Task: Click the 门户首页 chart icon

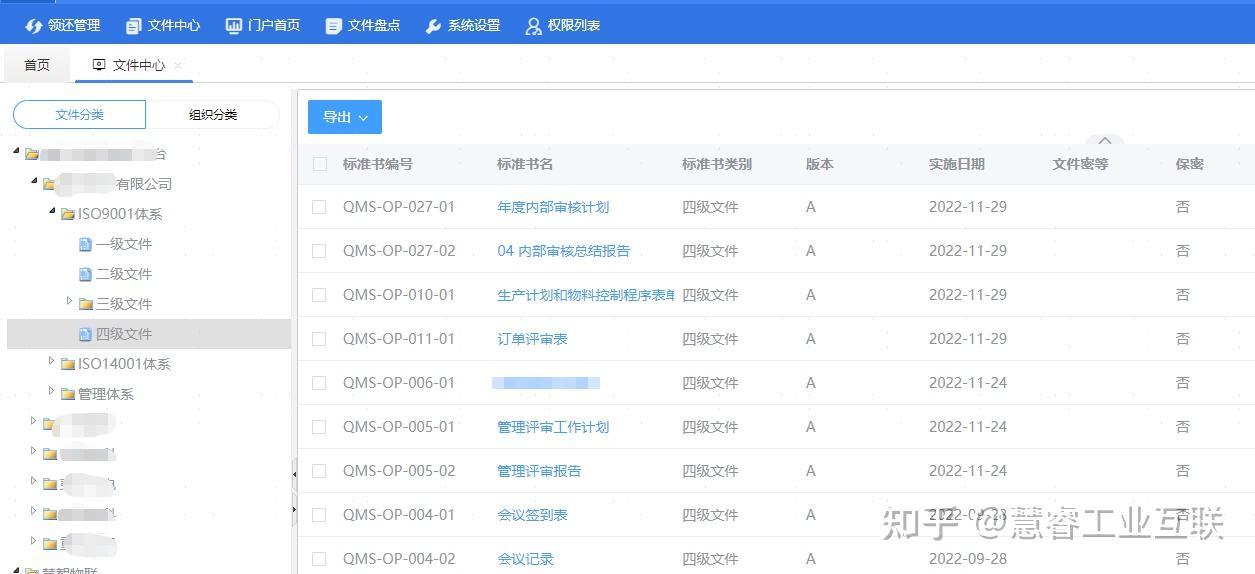Action: pos(234,26)
